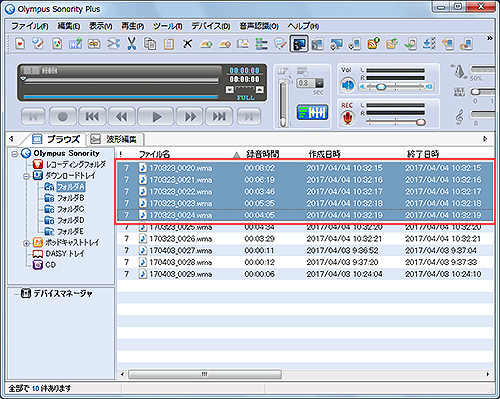
Task: Click the up arrow beside FULL display
Action: coord(260,90)
